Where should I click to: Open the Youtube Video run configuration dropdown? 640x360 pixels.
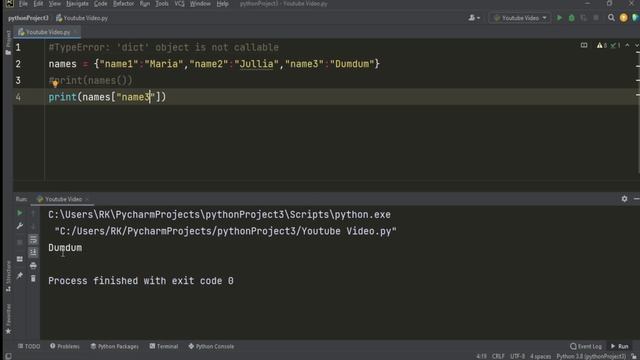click(x=520, y=18)
